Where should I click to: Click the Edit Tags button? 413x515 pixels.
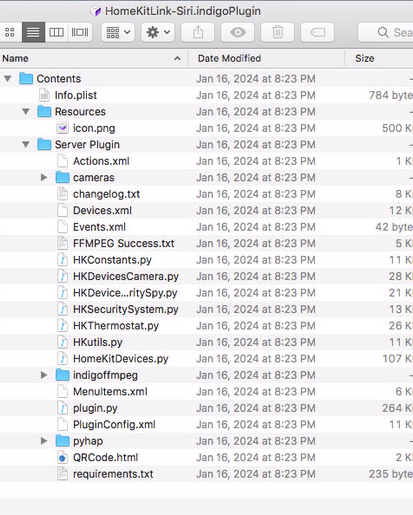pos(317,32)
